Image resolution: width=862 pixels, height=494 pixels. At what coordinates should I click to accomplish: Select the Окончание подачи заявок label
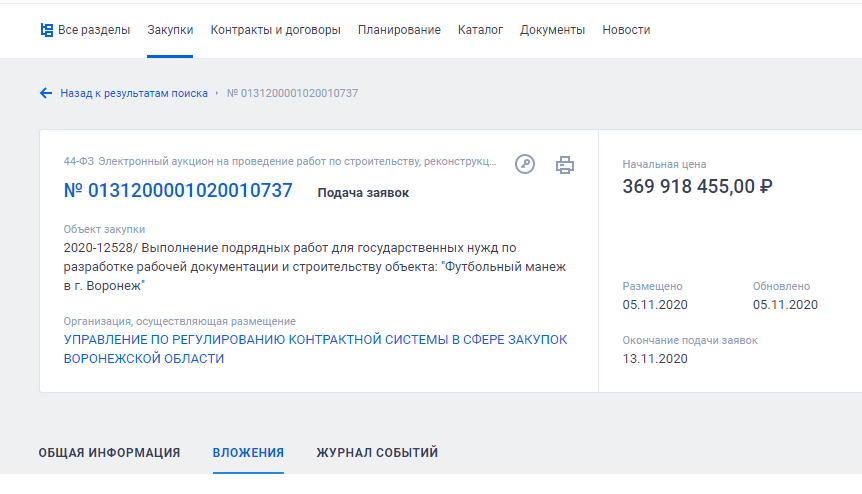click(690, 340)
